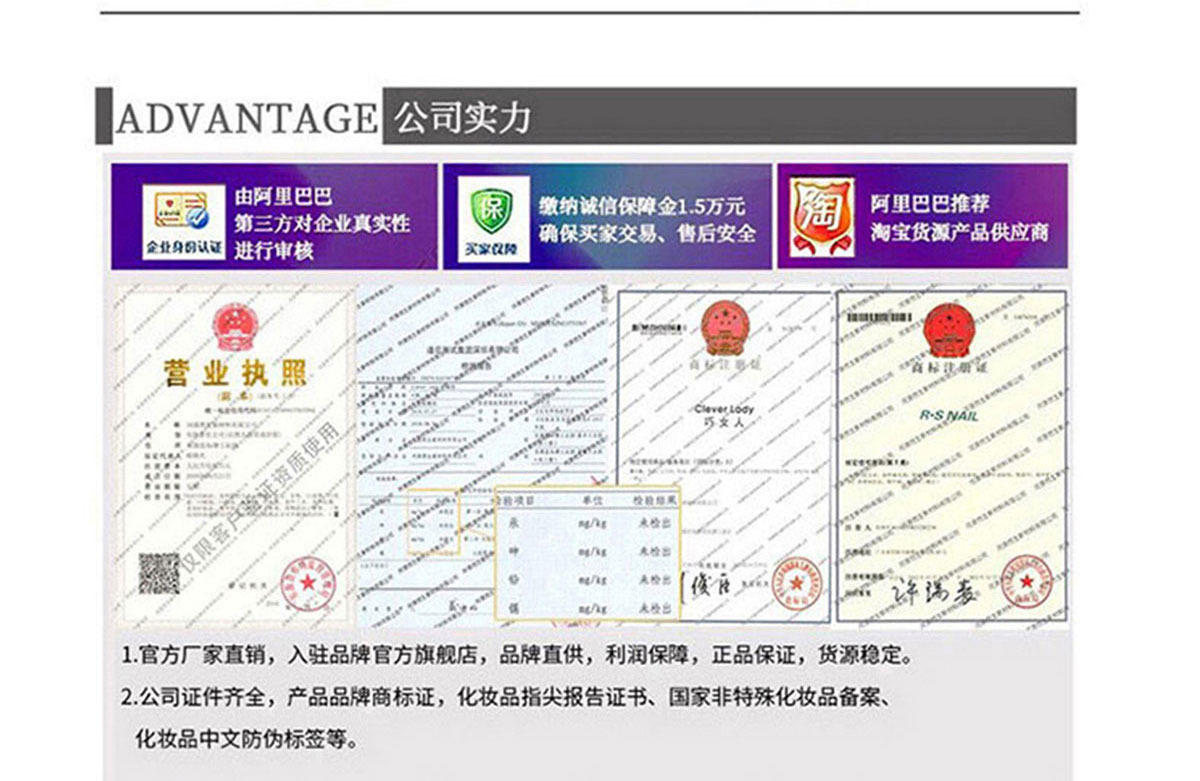Click the 砷 row in the test table
Screen dimensions: 1200x781
[588, 551]
